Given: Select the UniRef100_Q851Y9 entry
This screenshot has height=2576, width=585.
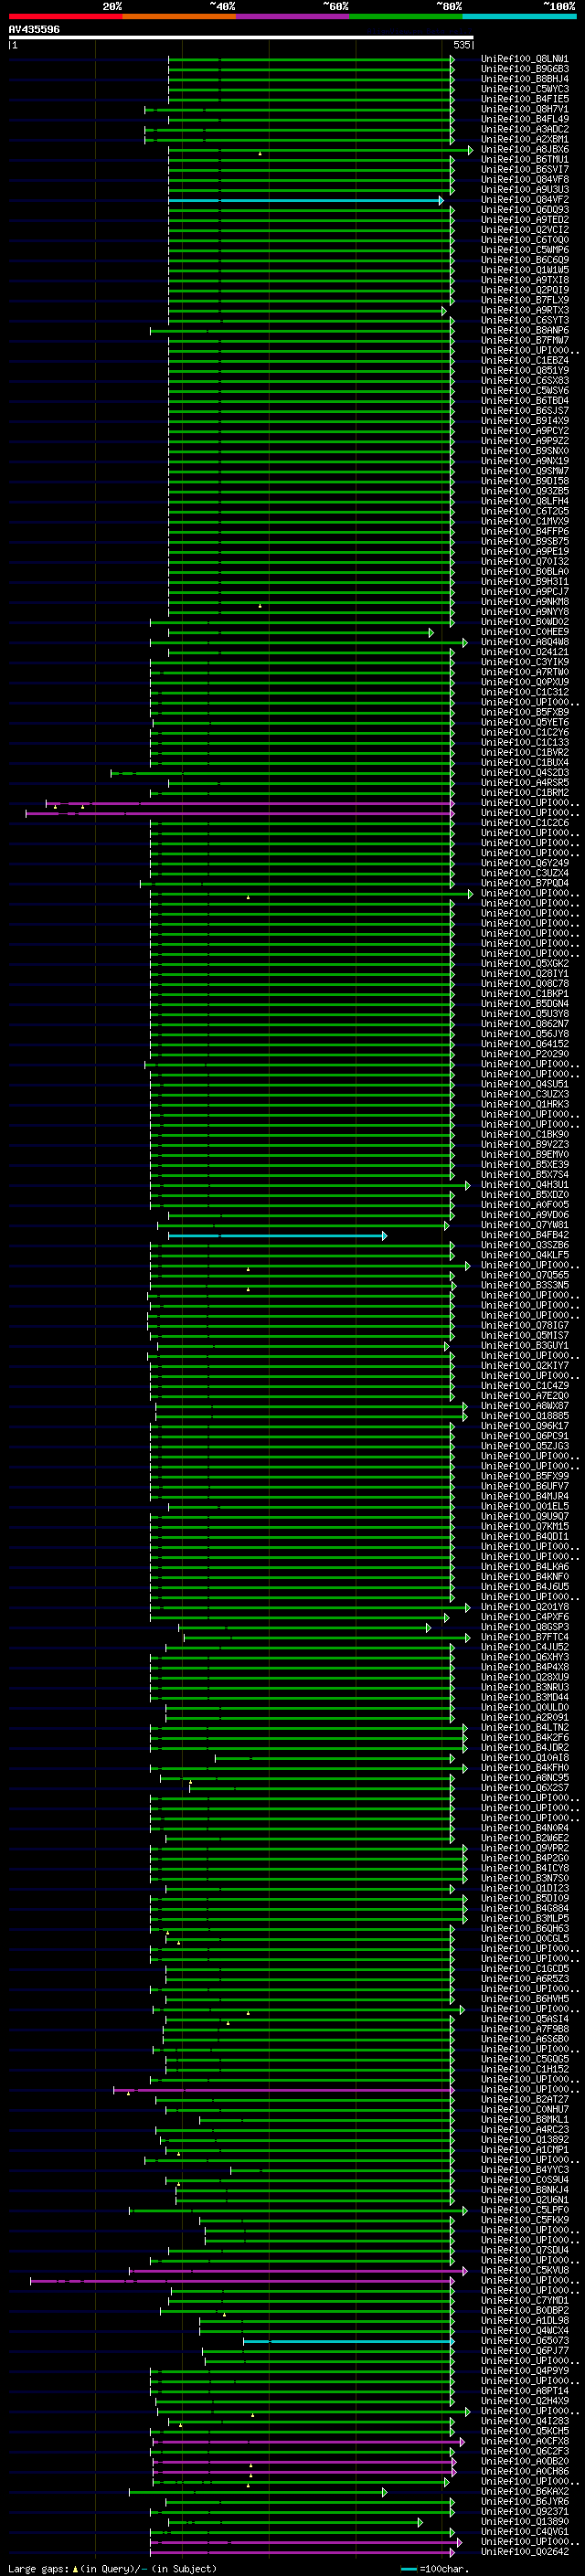Looking at the screenshot, I should pos(525,371).
